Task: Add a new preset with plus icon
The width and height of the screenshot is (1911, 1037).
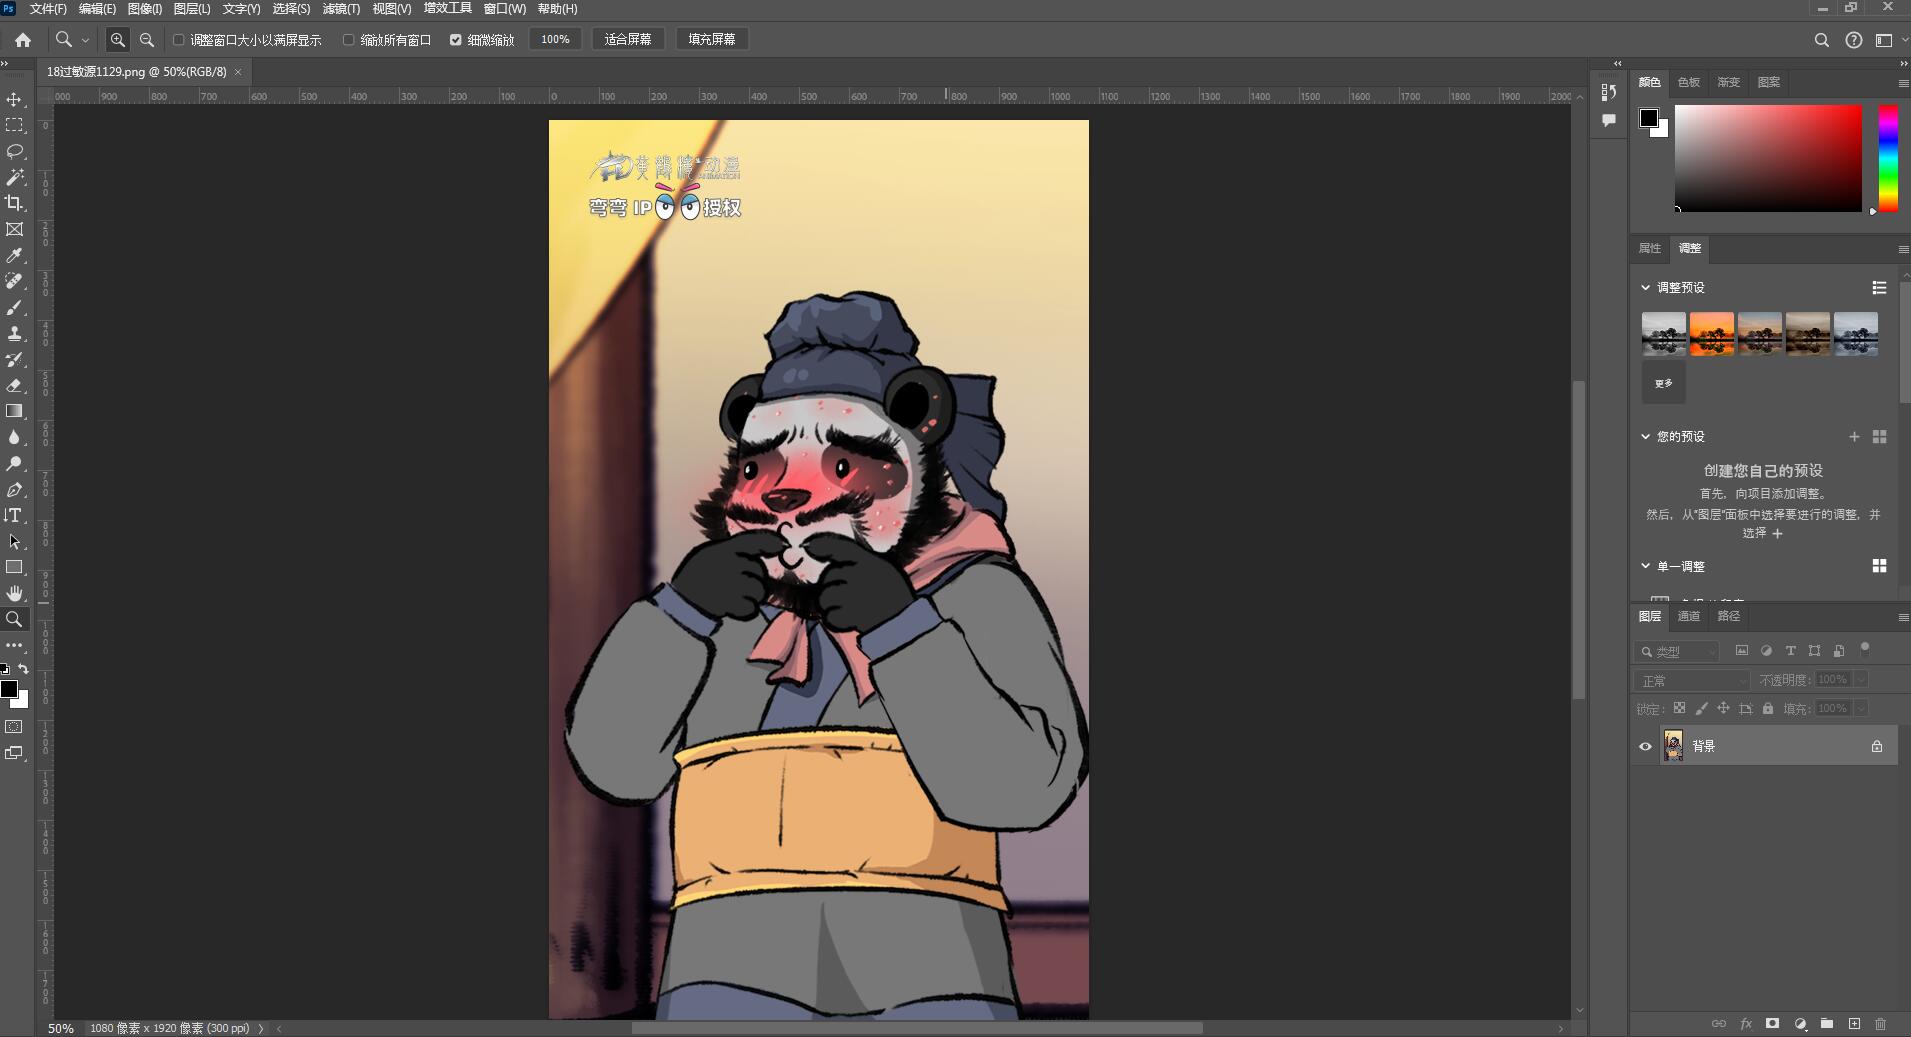Action: pyautogui.click(x=1854, y=437)
